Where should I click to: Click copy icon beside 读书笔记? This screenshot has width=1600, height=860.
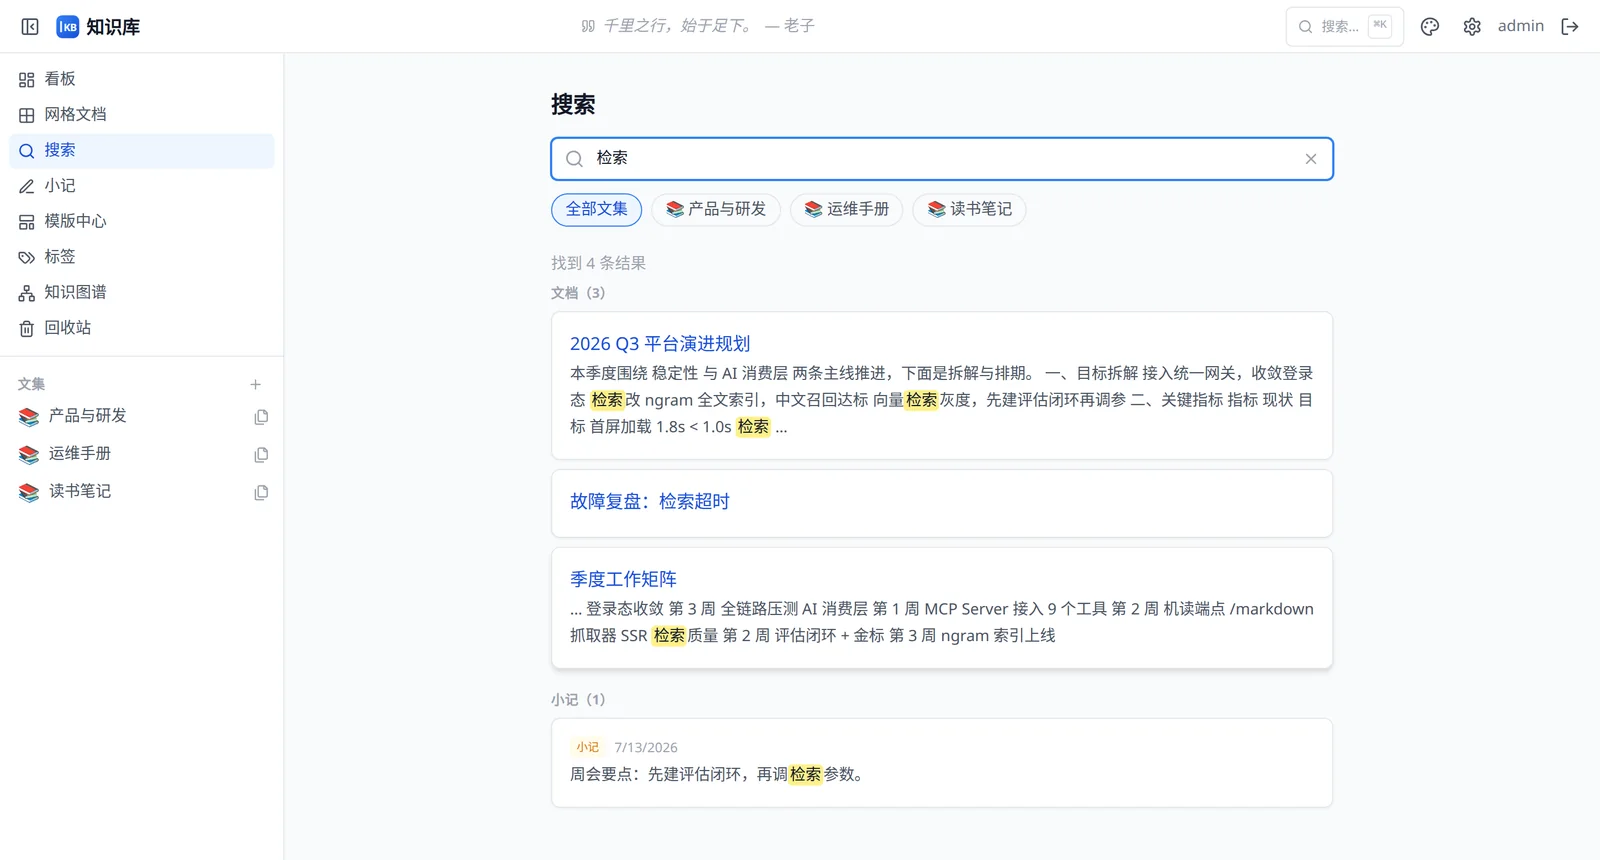click(x=261, y=493)
